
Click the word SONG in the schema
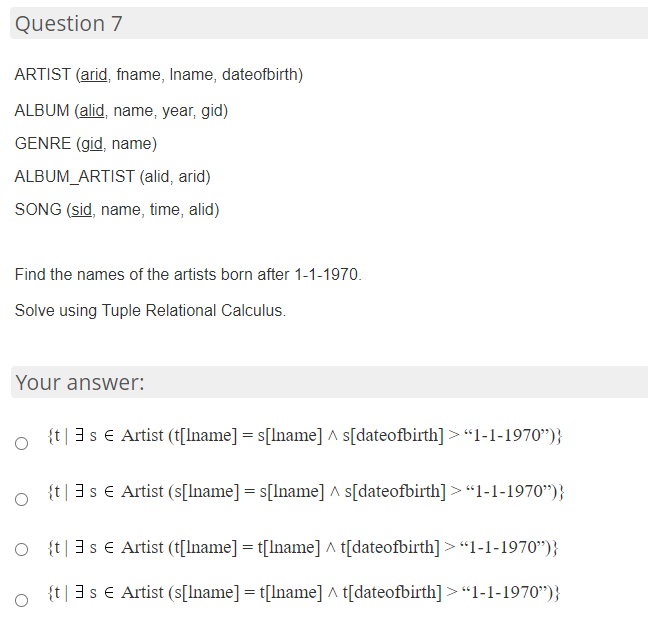point(38,210)
